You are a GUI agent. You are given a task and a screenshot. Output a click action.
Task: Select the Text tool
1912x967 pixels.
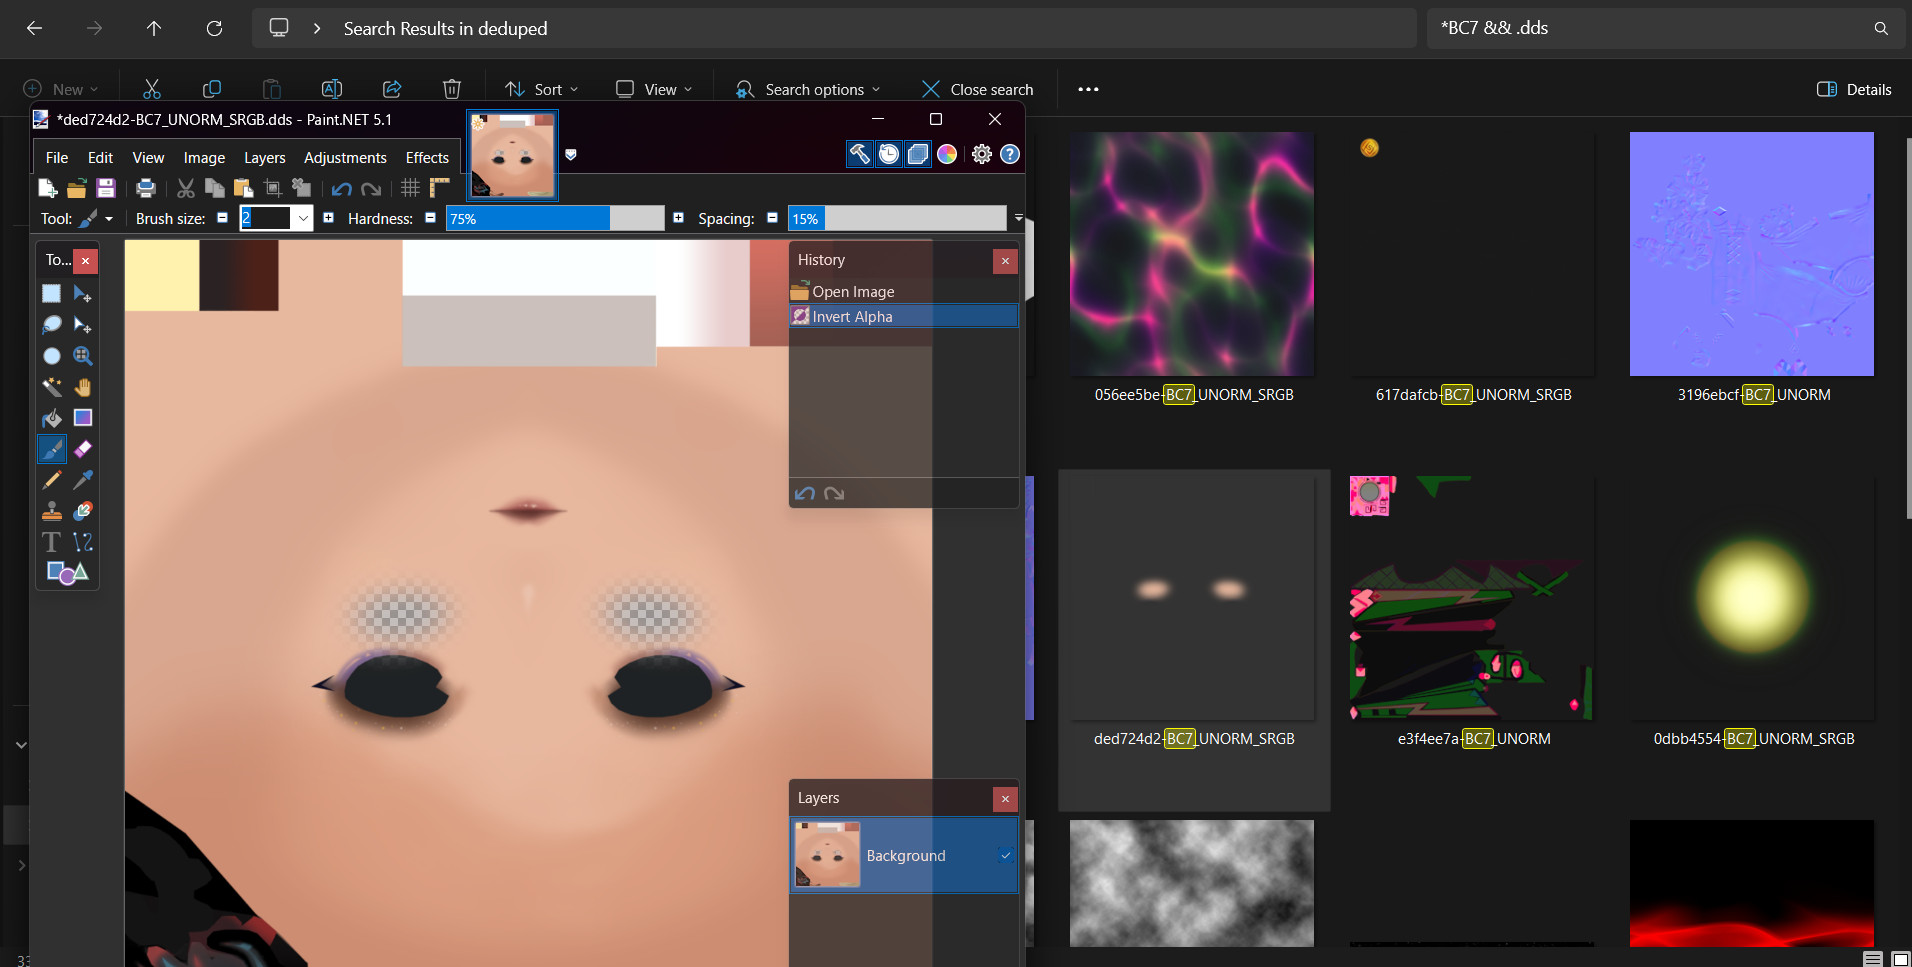pyautogui.click(x=51, y=542)
